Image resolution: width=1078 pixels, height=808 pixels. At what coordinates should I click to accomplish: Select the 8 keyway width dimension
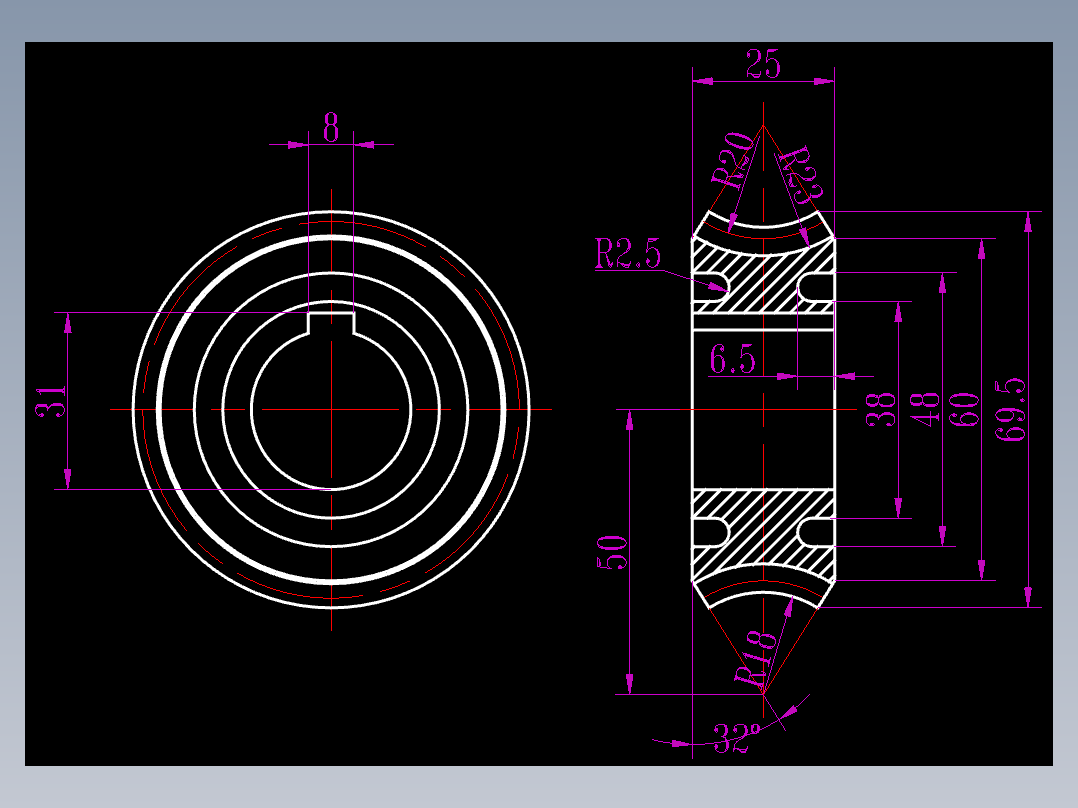pyautogui.click(x=331, y=128)
